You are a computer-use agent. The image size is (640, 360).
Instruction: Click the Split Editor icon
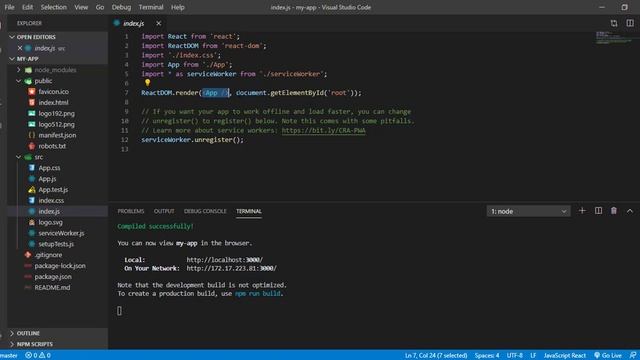(630, 23)
